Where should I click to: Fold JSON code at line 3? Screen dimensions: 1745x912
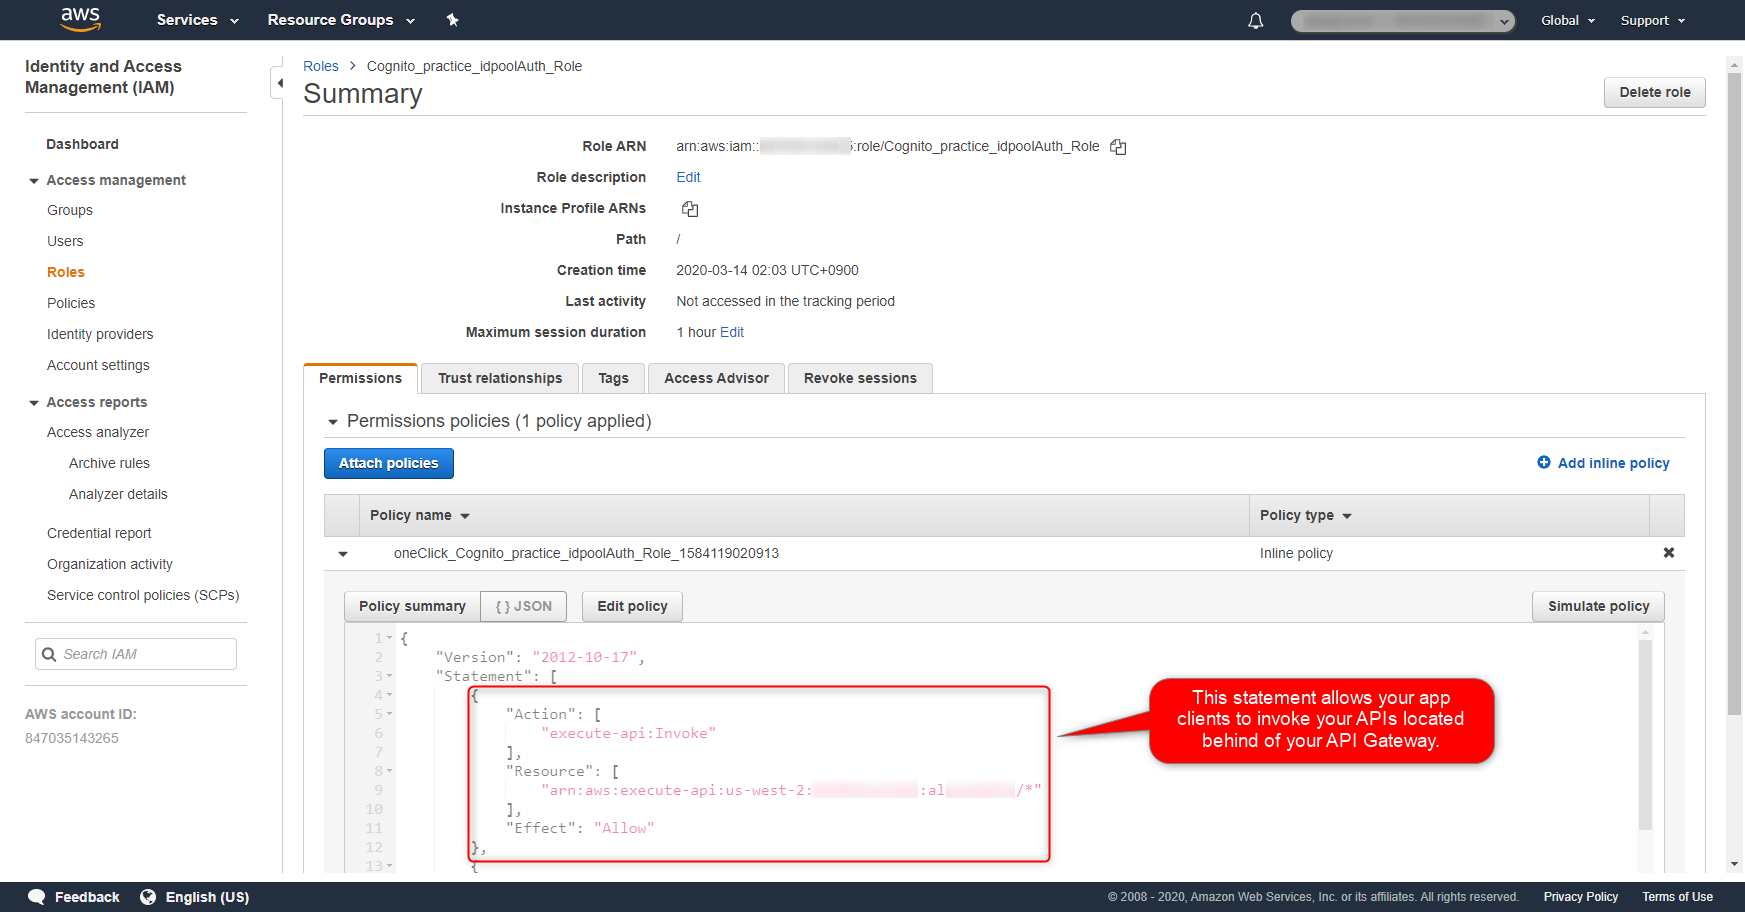[390, 676]
